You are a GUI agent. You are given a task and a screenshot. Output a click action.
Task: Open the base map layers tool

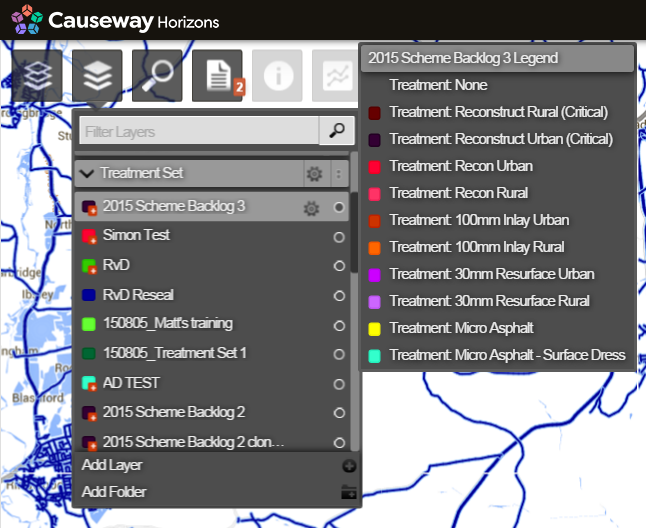click(x=37, y=76)
